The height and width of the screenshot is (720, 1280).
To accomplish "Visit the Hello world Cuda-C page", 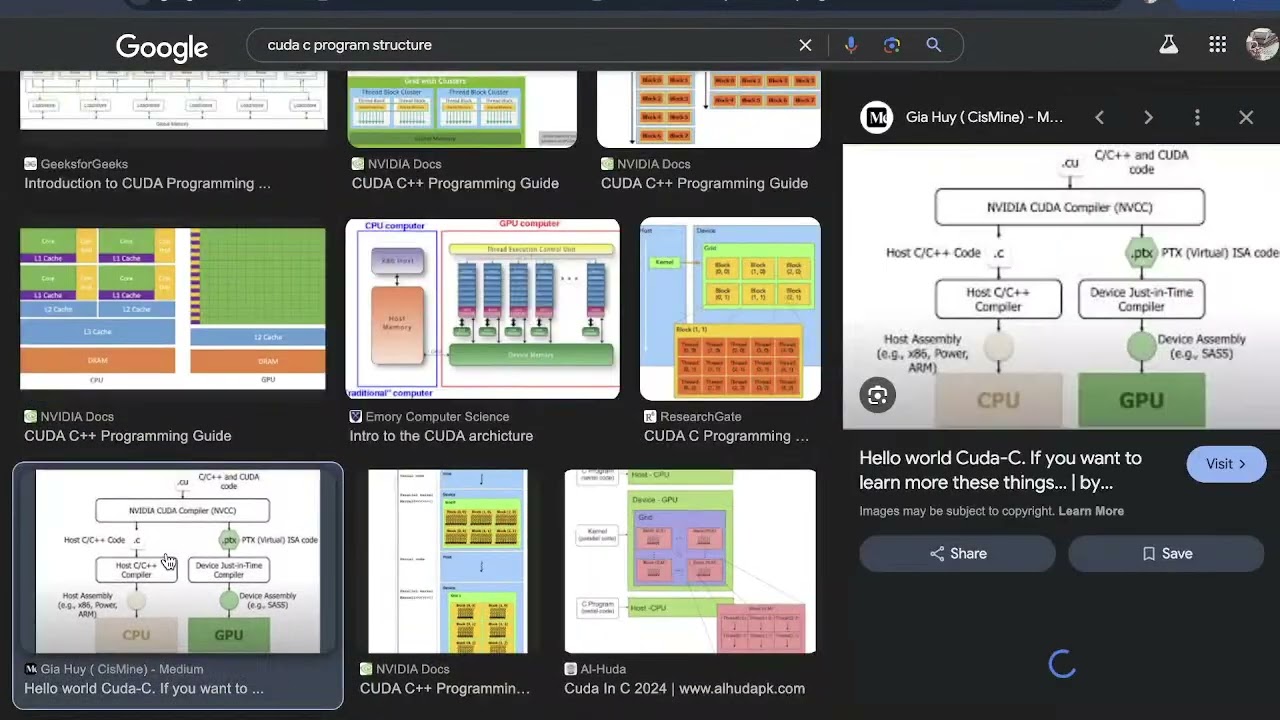I will click(x=1226, y=464).
